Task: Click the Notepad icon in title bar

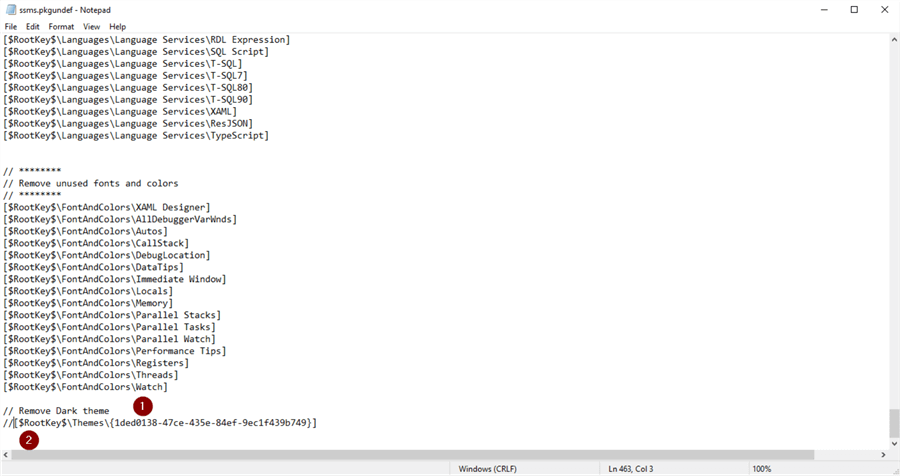Action: pos(10,10)
